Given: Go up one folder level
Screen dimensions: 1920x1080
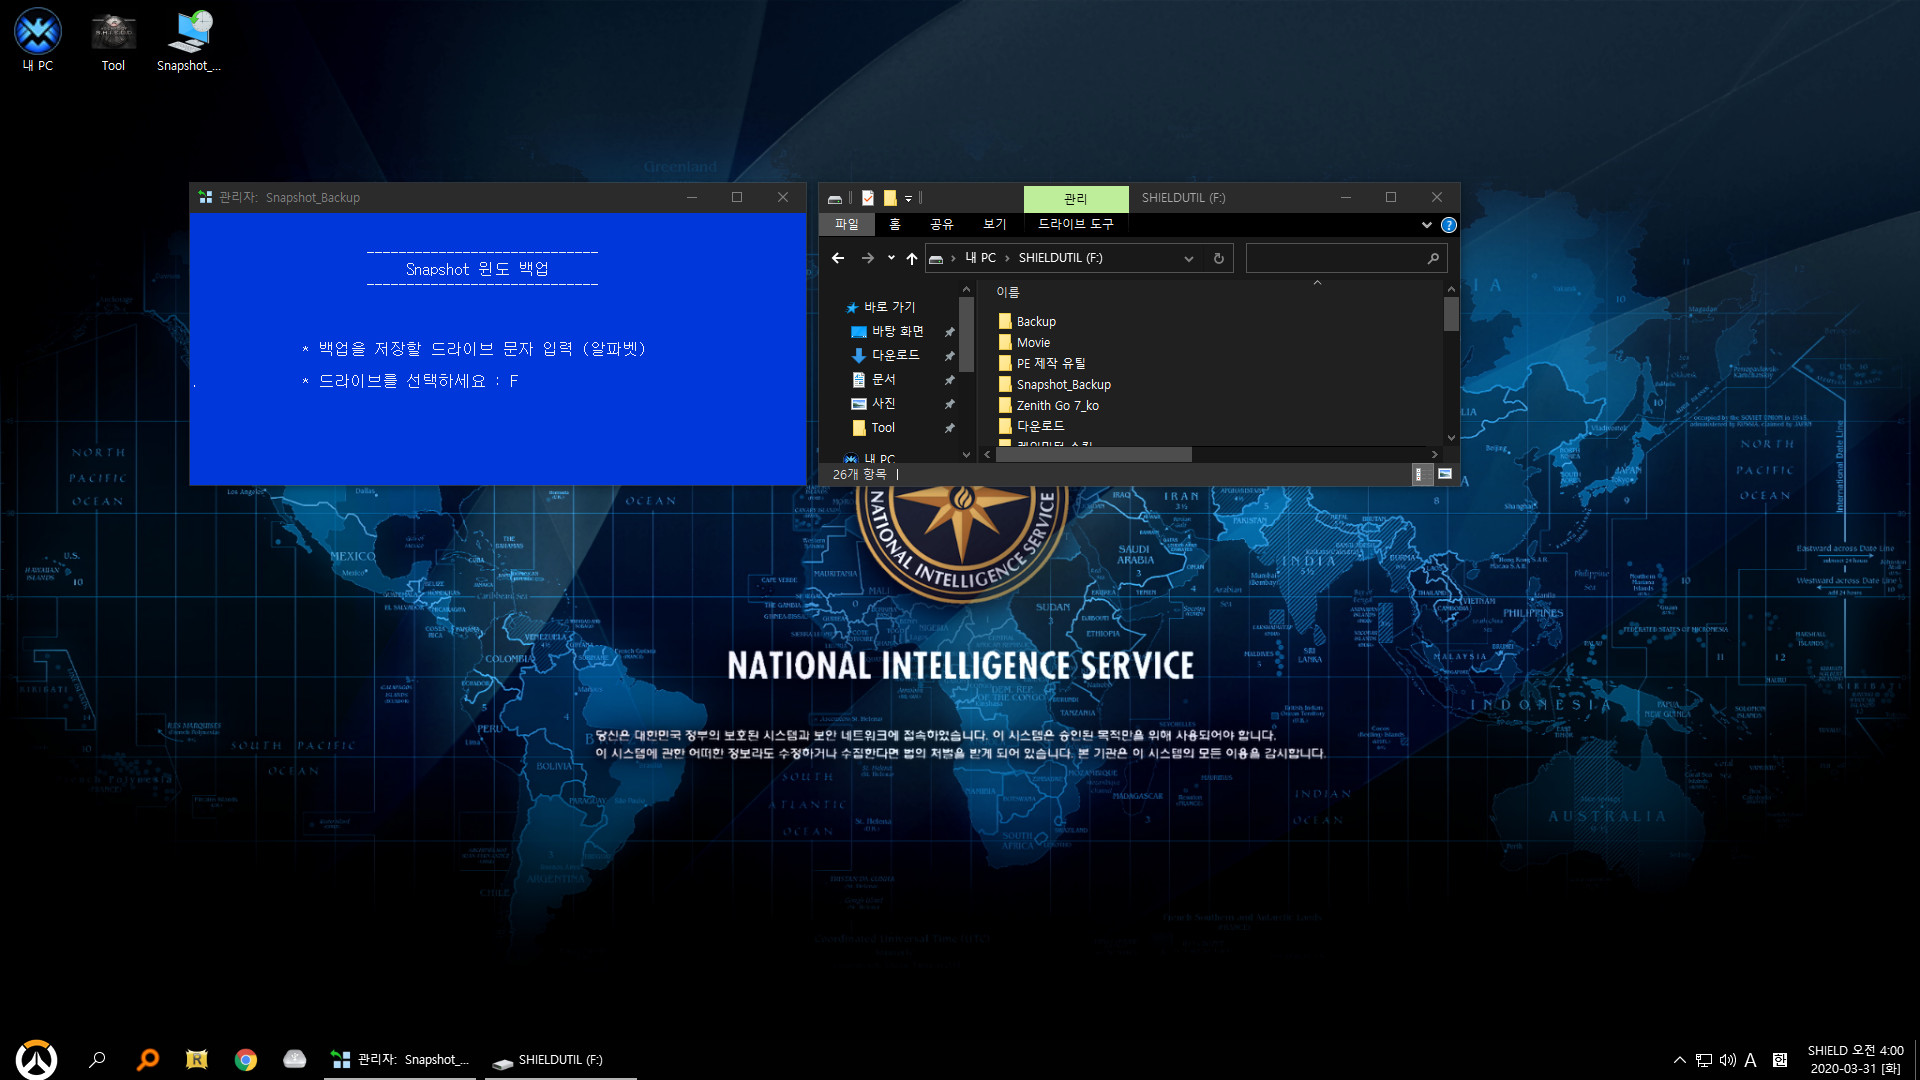Looking at the screenshot, I should (912, 258).
